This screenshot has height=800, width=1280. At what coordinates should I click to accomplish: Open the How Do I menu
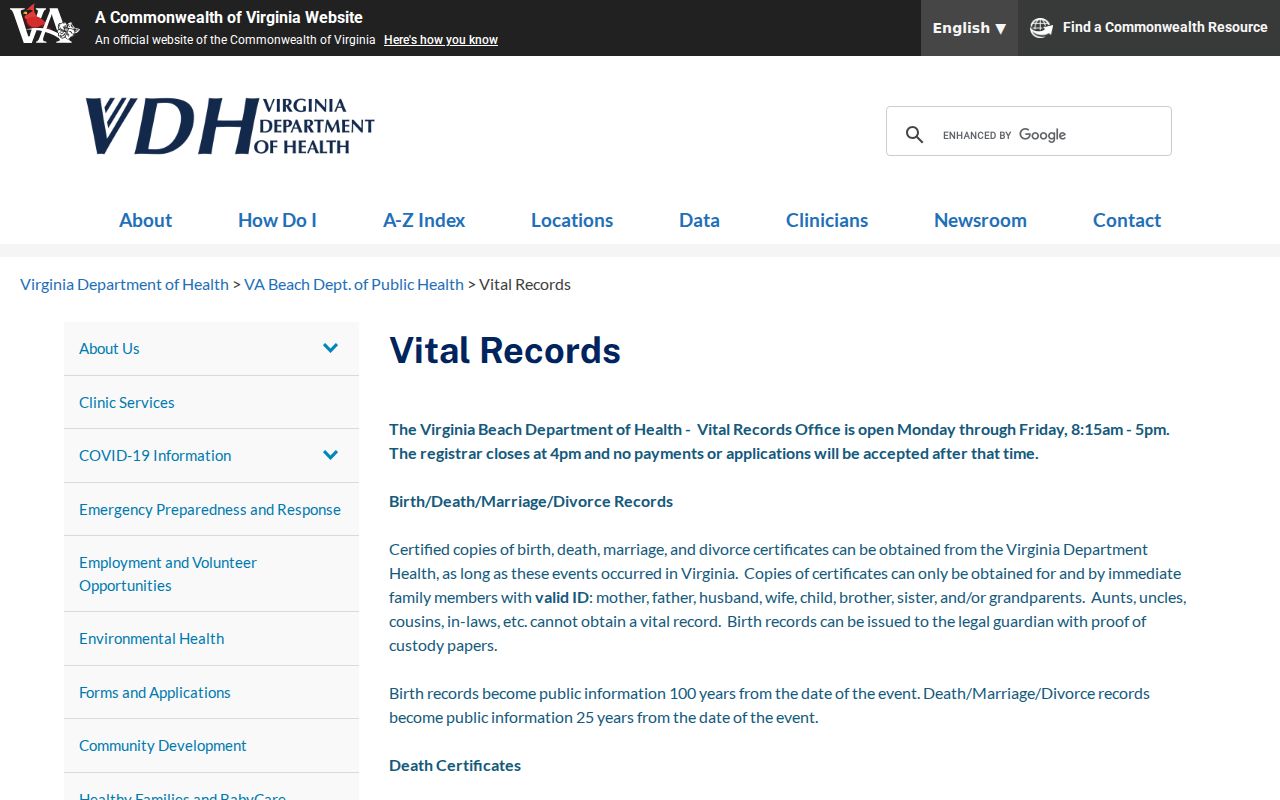(x=277, y=220)
